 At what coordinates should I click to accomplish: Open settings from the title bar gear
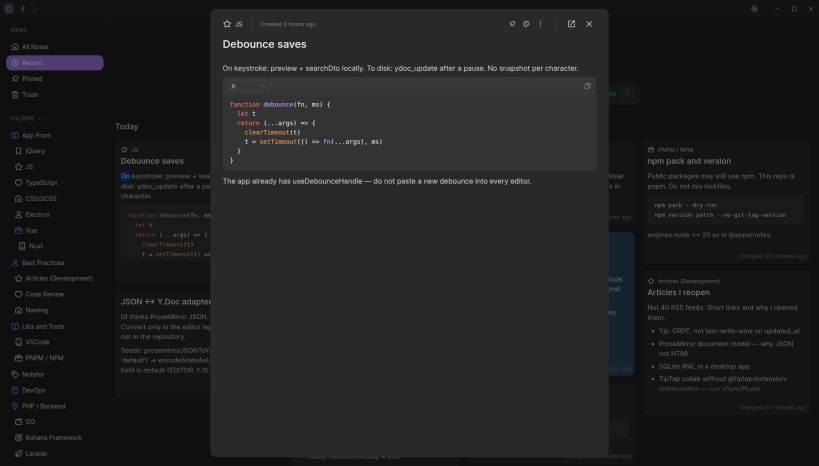point(754,9)
